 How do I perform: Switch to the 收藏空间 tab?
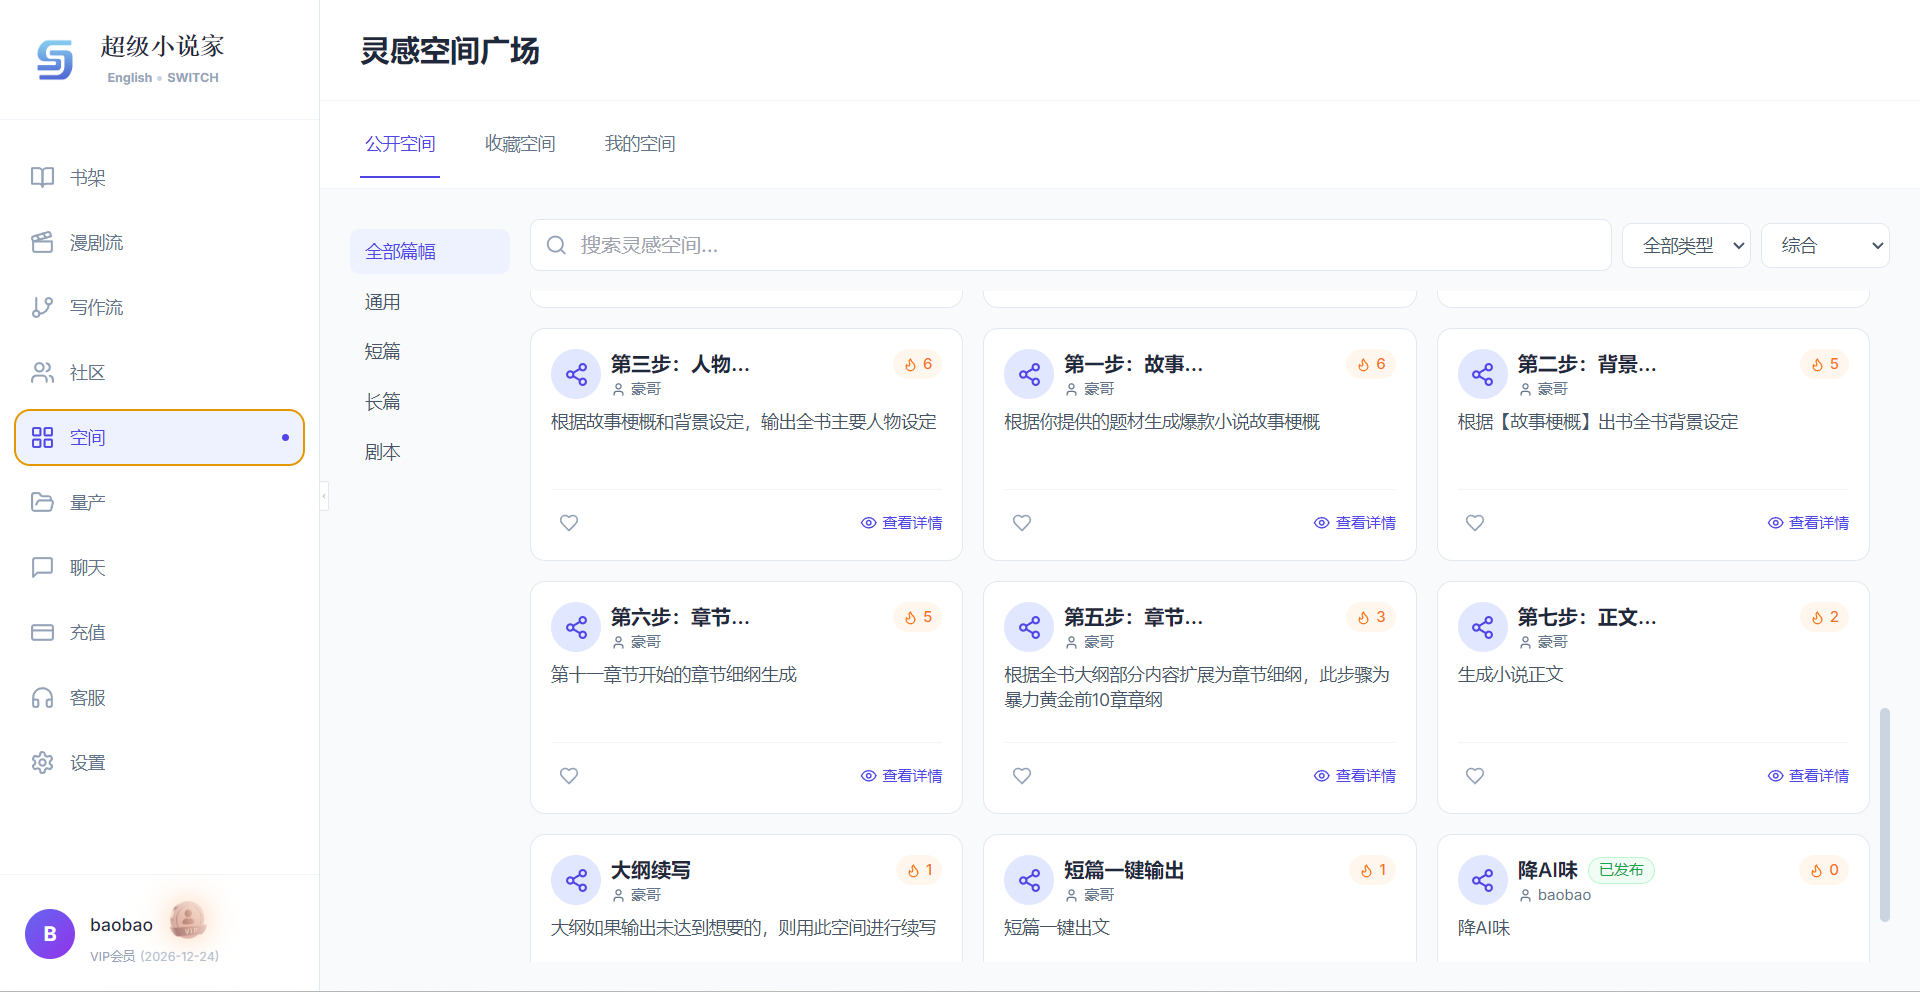coord(519,143)
